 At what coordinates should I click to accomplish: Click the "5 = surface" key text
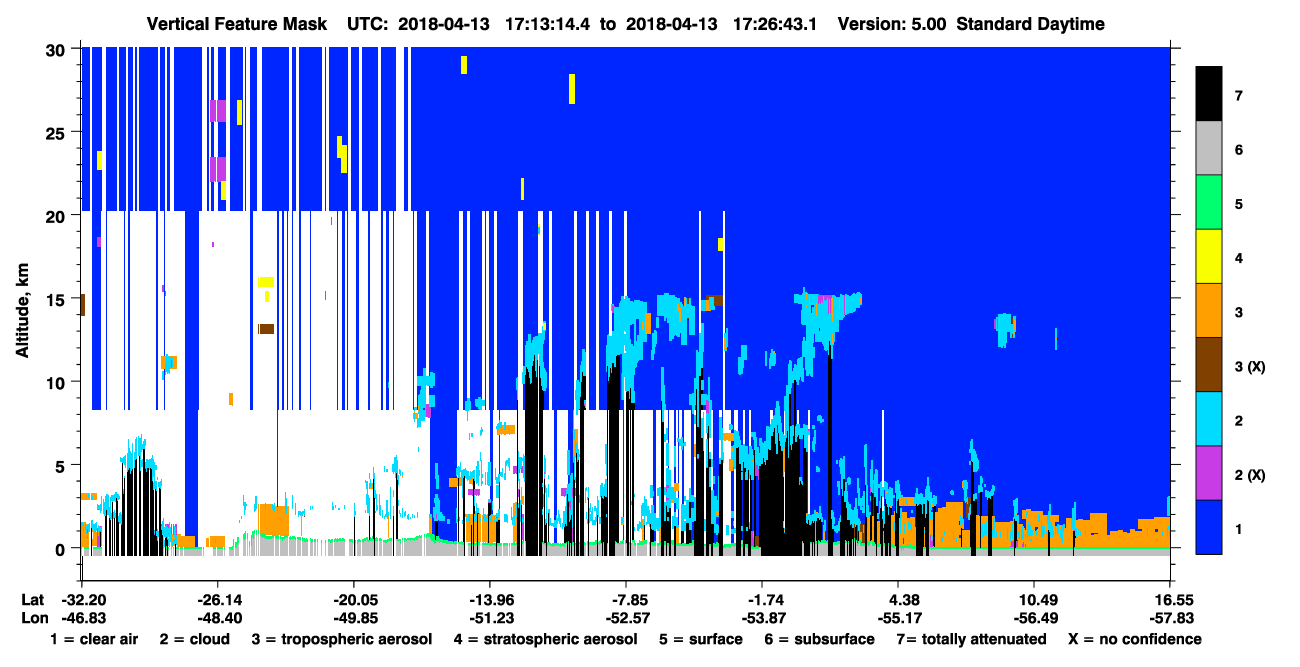pyautogui.click(x=701, y=639)
